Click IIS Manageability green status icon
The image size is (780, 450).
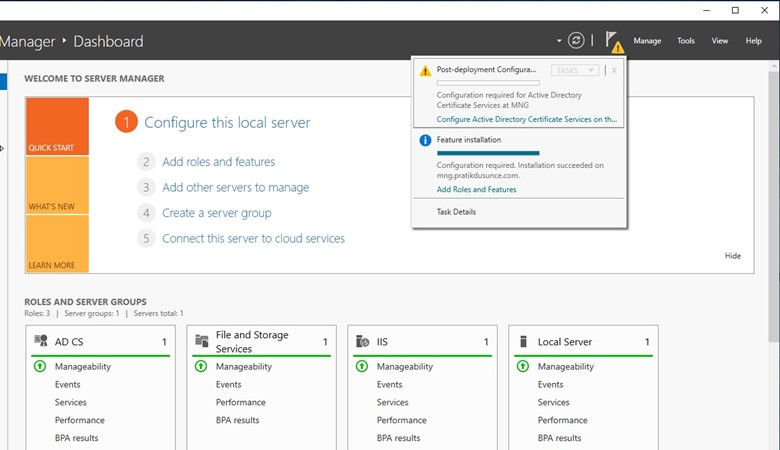(x=362, y=366)
